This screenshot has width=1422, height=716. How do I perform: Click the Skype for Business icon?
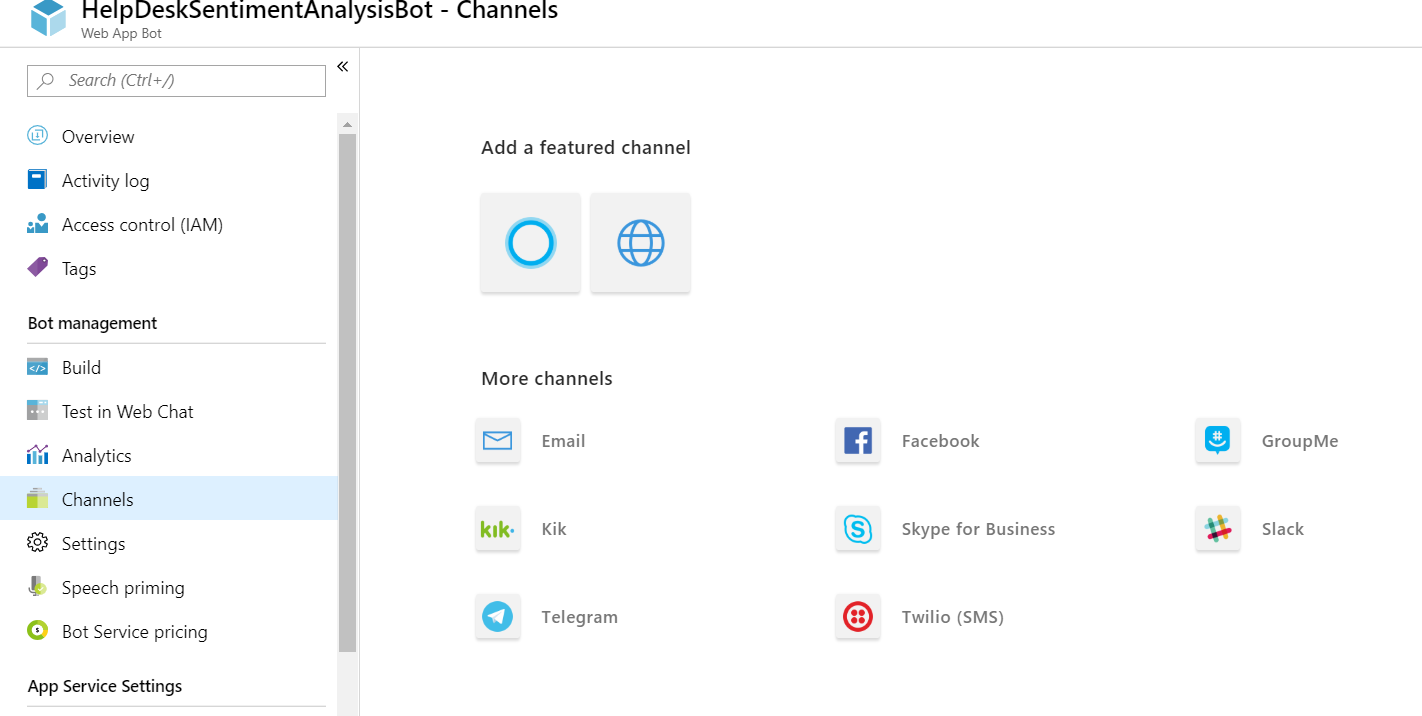click(x=858, y=529)
